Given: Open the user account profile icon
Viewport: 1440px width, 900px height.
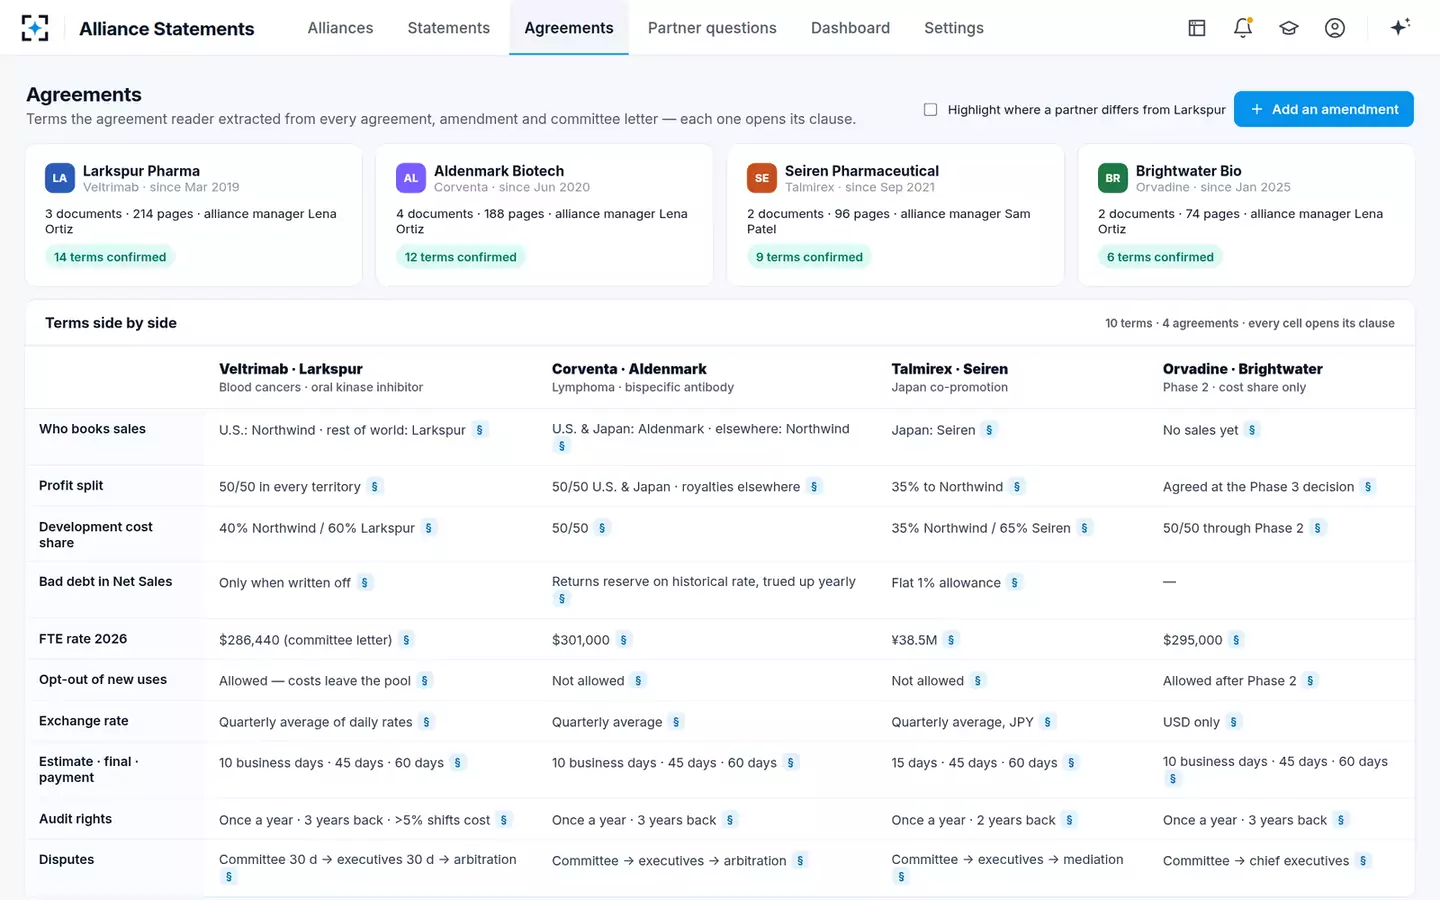Looking at the screenshot, I should point(1335,28).
